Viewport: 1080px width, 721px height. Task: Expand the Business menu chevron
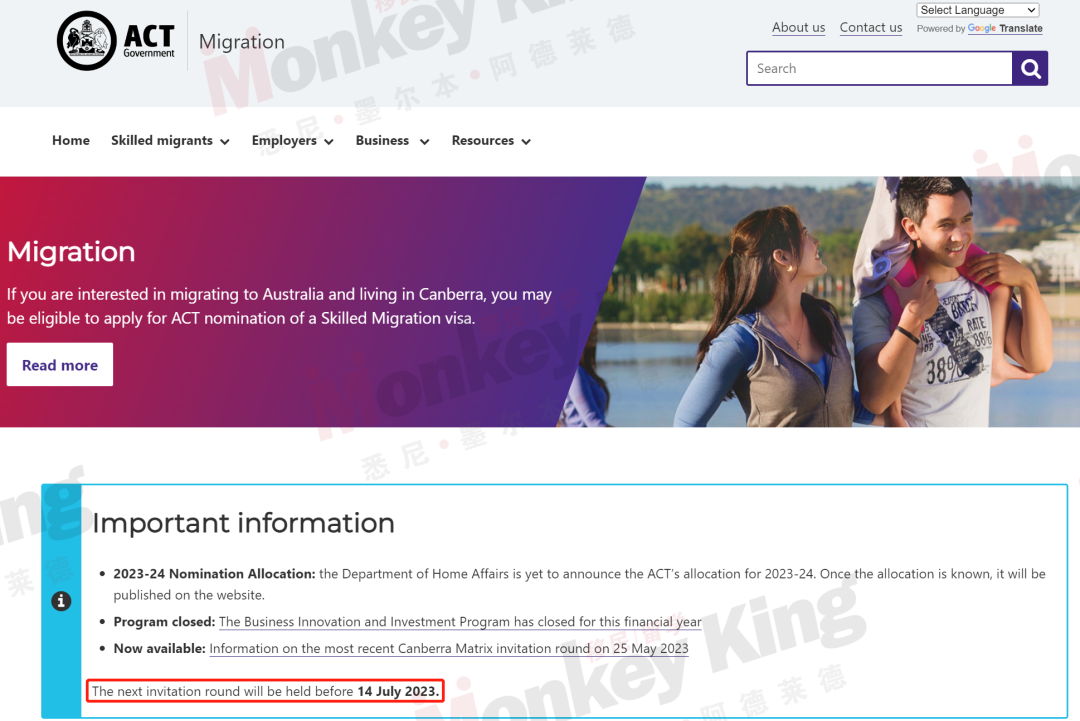[424, 142]
